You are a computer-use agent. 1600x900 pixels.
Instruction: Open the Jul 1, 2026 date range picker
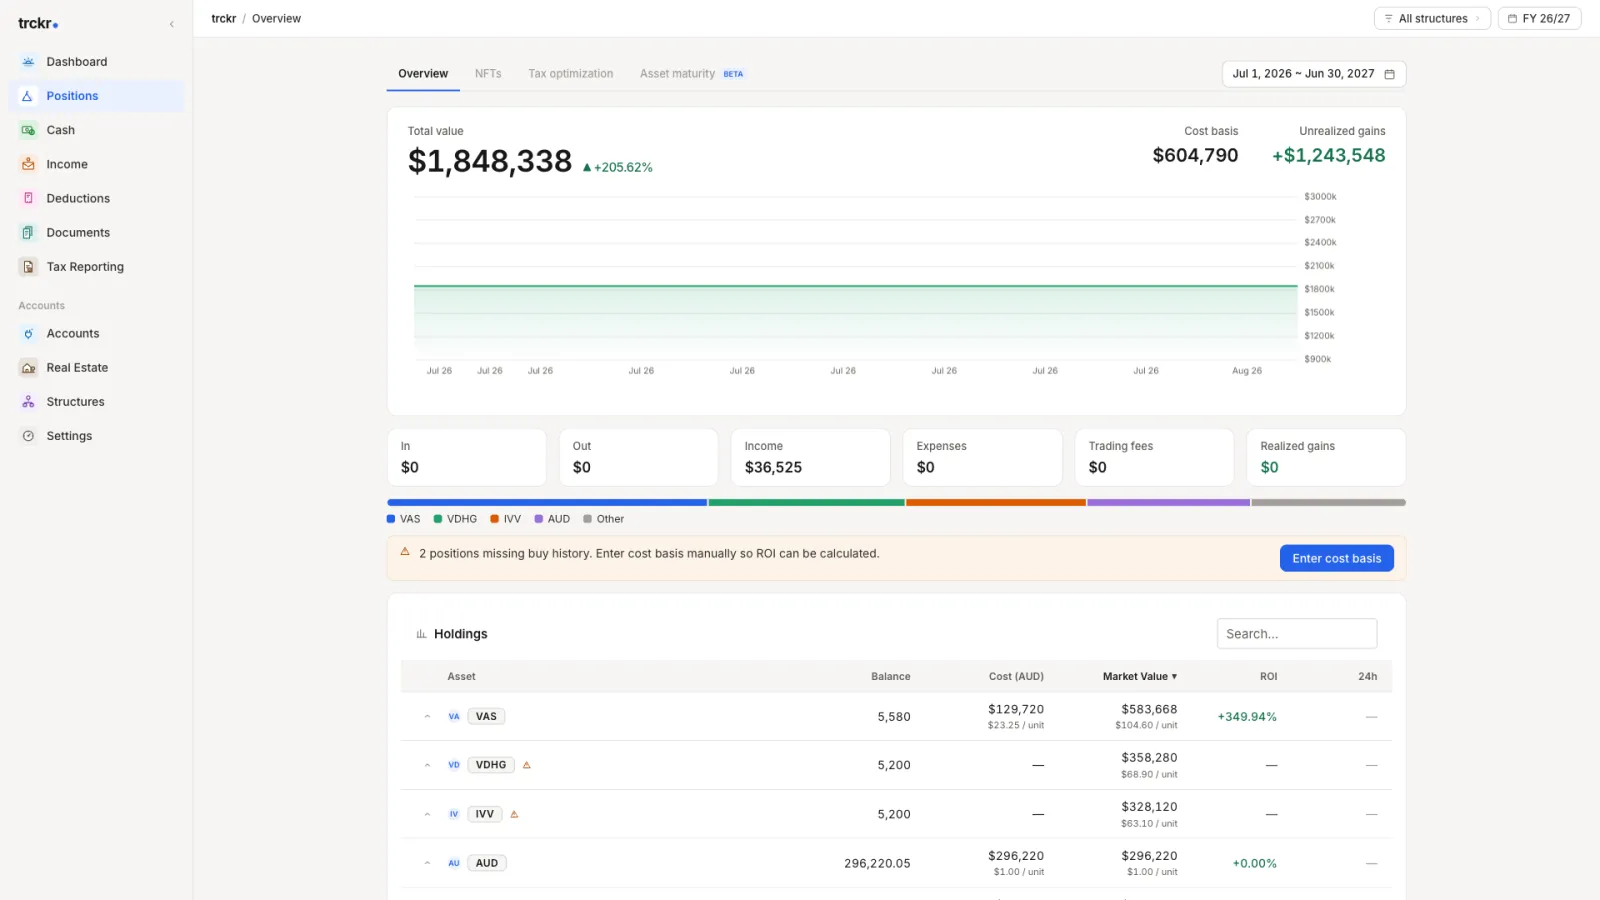point(1314,74)
